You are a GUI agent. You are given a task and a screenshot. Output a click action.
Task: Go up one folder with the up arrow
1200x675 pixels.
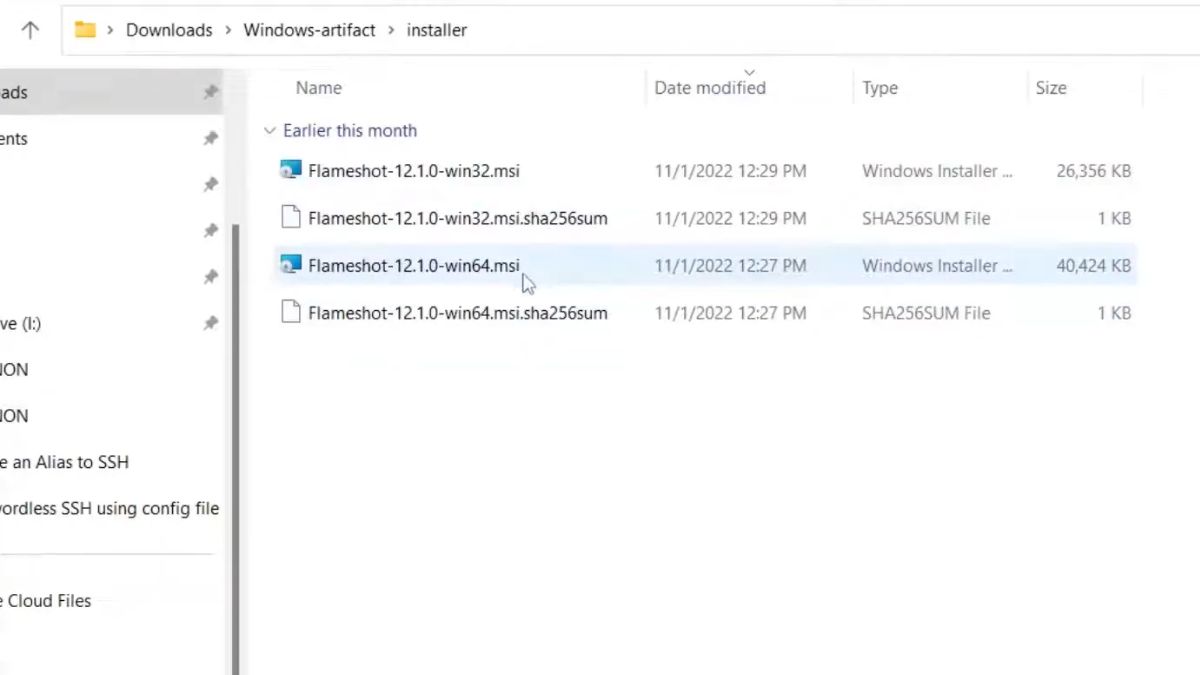(x=30, y=30)
